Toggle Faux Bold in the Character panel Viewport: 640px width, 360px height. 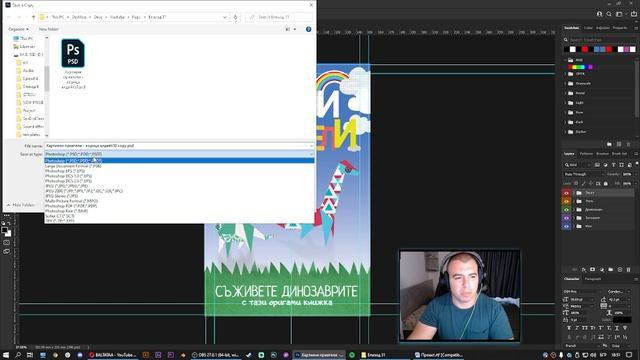(x=569, y=328)
